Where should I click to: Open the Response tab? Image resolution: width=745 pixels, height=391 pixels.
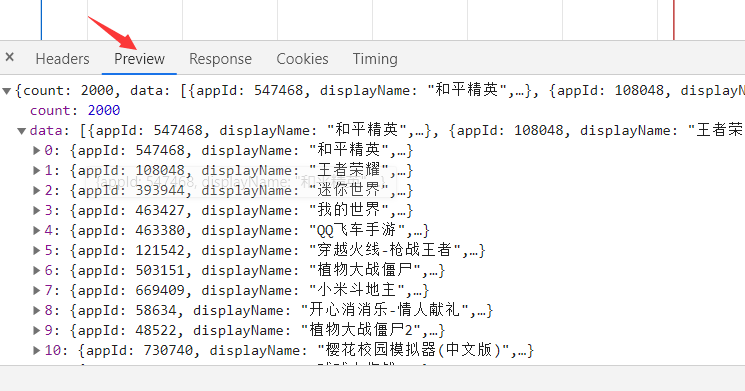click(x=220, y=59)
